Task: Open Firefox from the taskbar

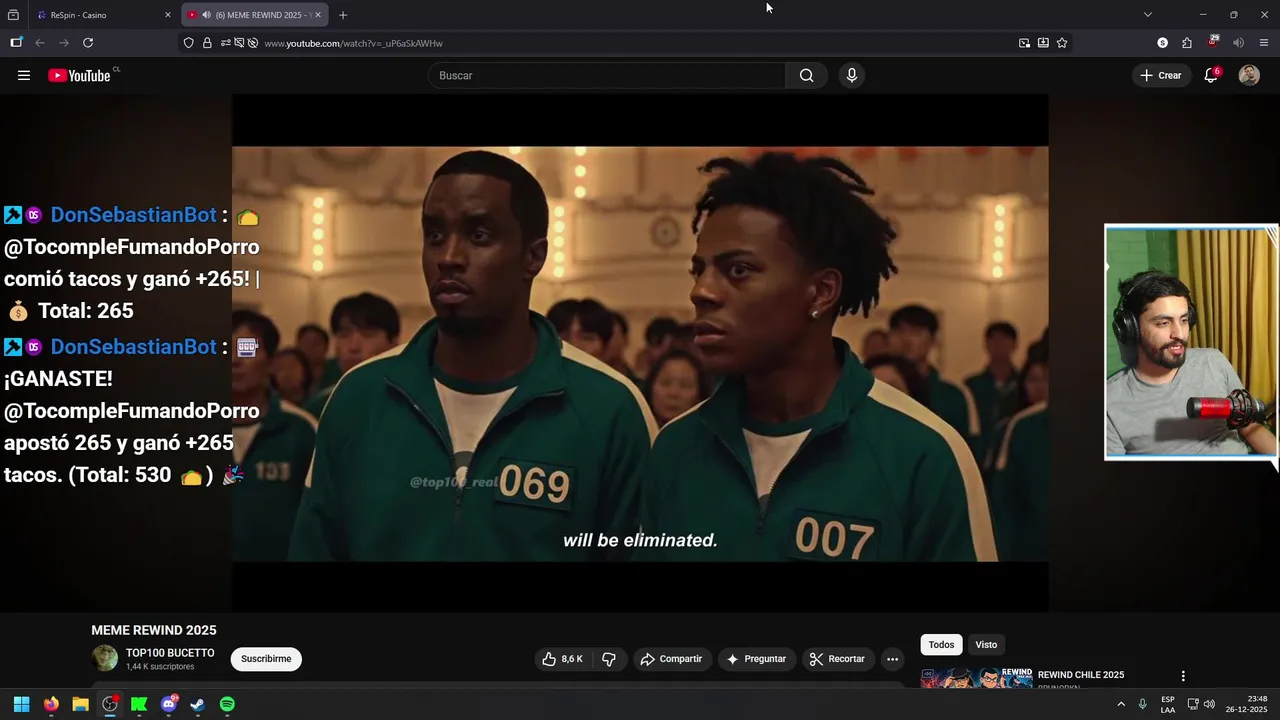Action: [x=51, y=704]
